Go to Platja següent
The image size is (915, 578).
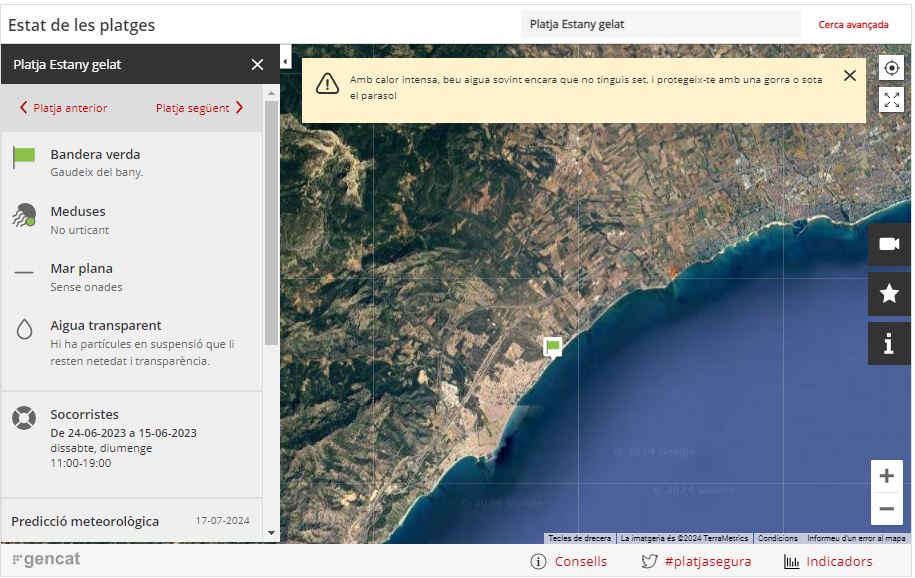coord(200,108)
